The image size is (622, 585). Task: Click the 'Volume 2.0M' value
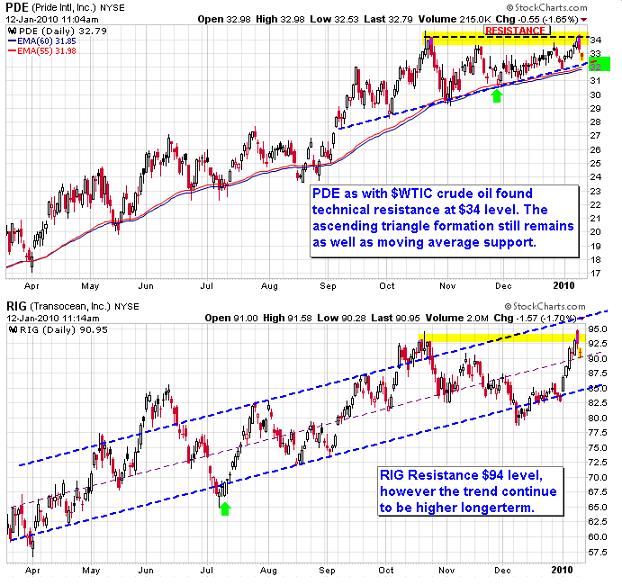(x=457, y=318)
